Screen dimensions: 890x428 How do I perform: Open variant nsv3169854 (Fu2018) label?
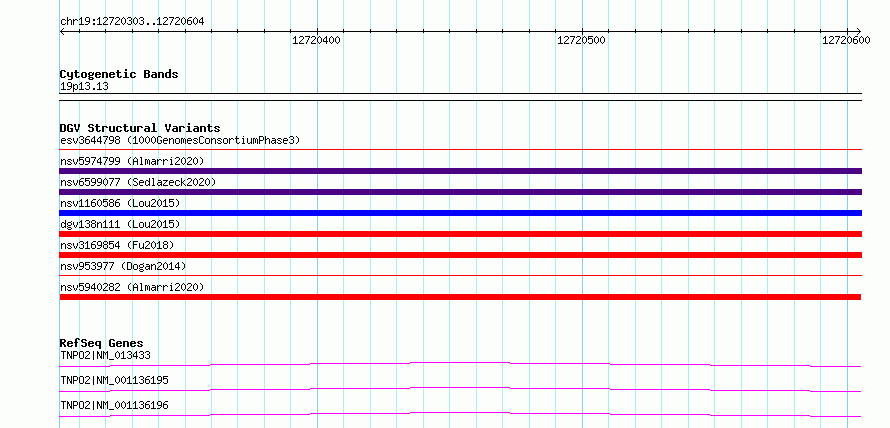117,245
